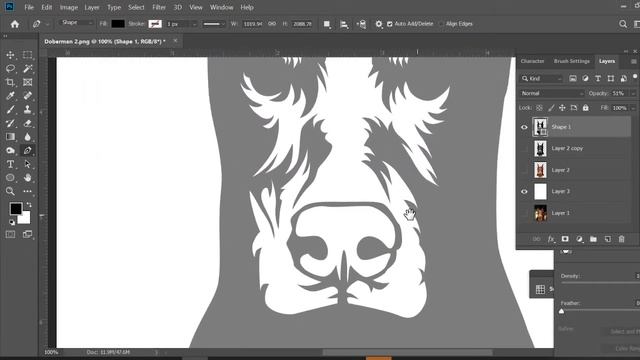Open the Opacity slider dropdown arrow

click(x=633, y=93)
